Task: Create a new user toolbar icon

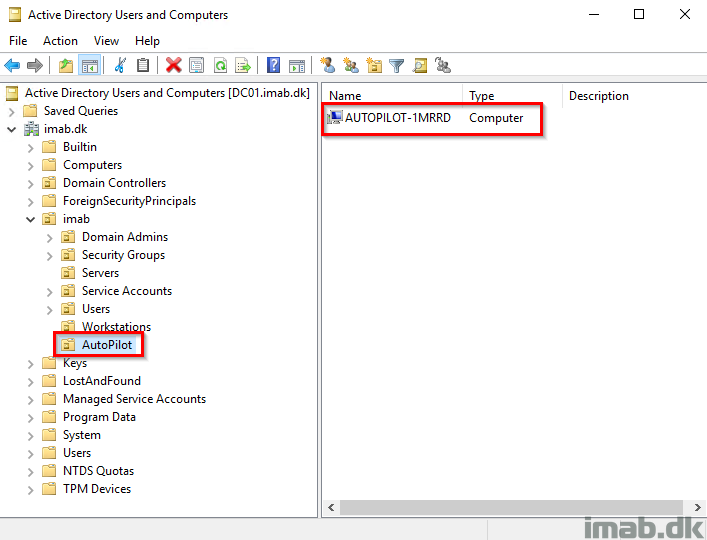Action: (x=327, y=66)
